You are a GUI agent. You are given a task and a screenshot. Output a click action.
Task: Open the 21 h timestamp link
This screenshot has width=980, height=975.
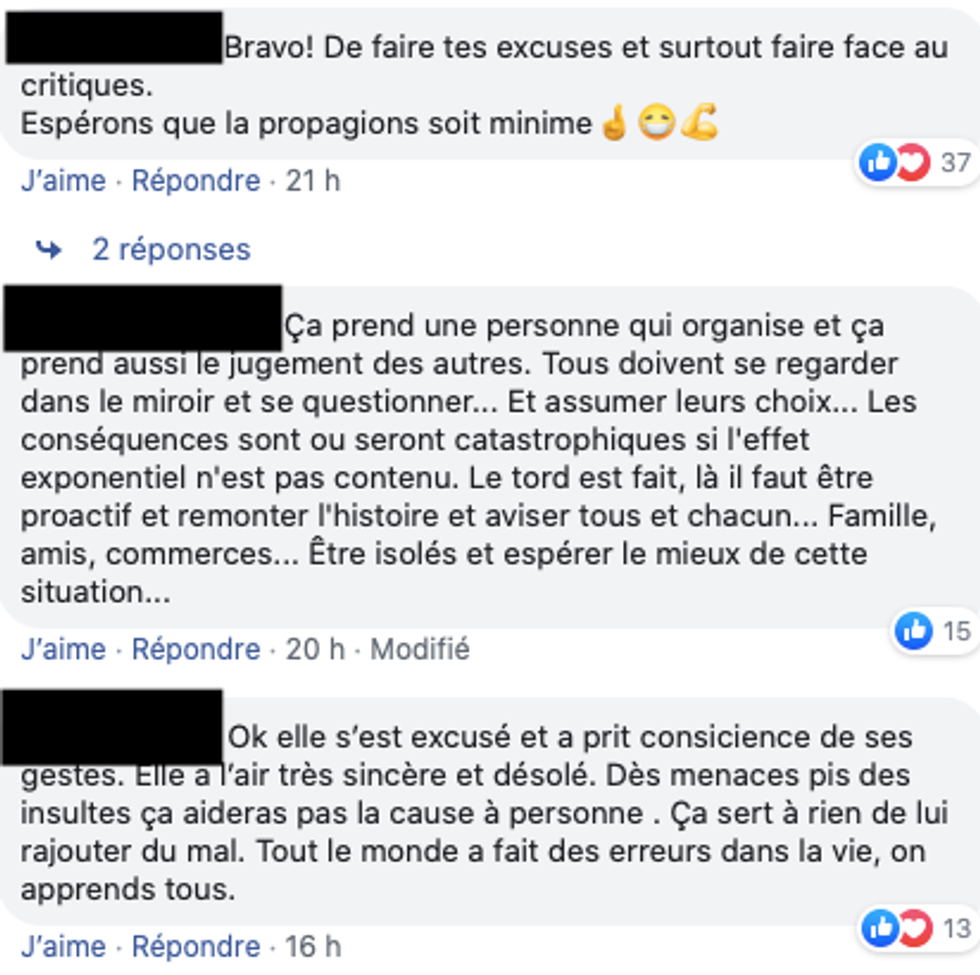coord(313,181)
